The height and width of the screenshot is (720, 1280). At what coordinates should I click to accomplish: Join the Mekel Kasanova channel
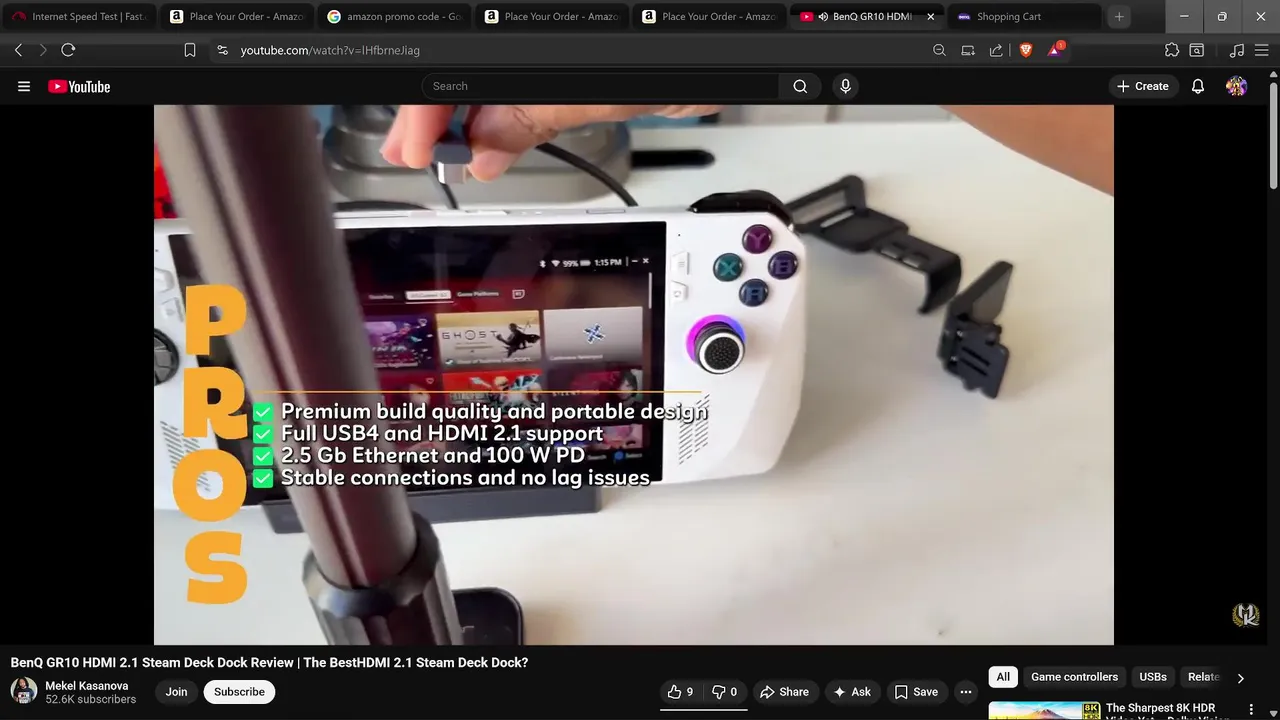176,692
